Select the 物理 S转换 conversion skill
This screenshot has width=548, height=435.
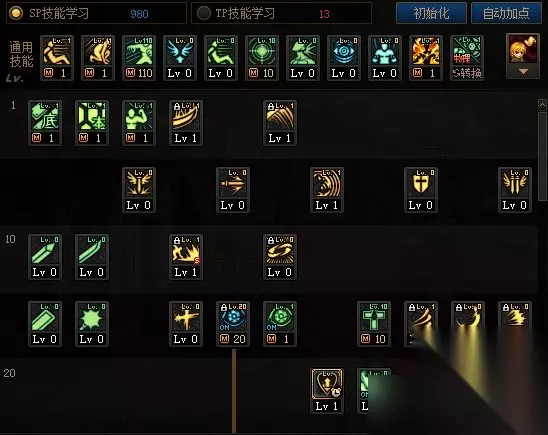(467, 58)
